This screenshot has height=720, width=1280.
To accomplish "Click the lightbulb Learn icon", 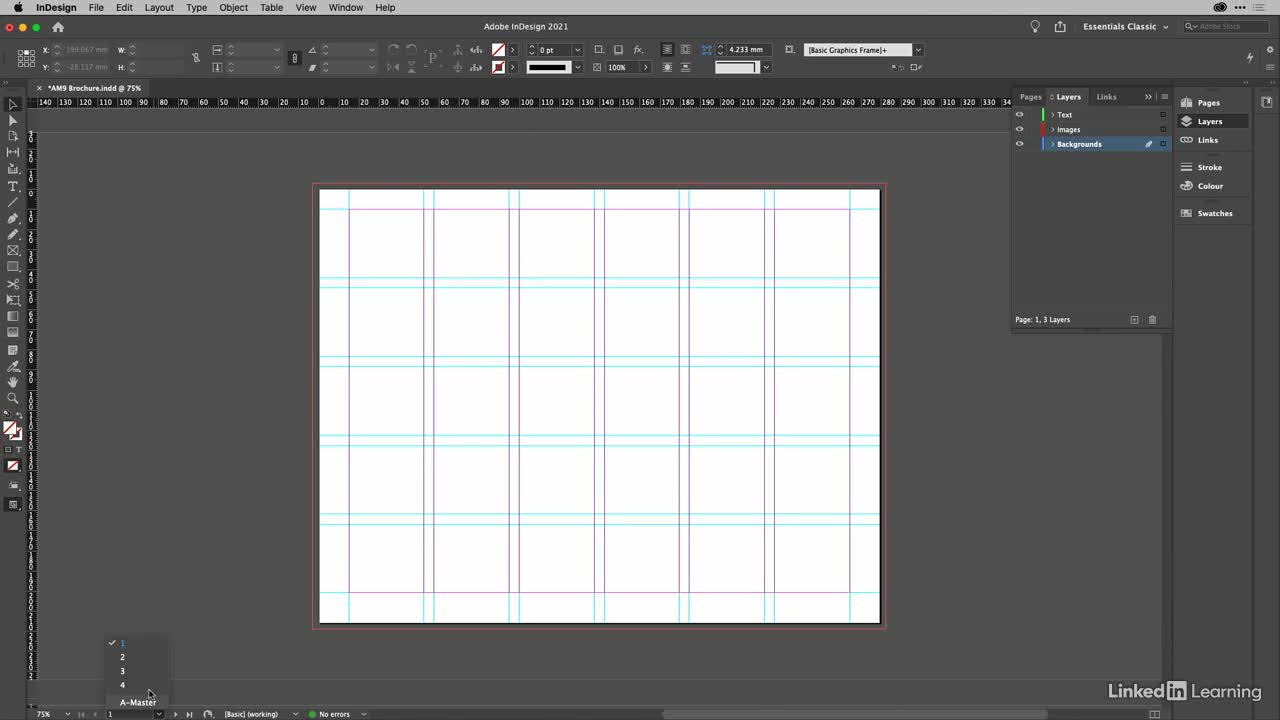I will coord(1035,27).
